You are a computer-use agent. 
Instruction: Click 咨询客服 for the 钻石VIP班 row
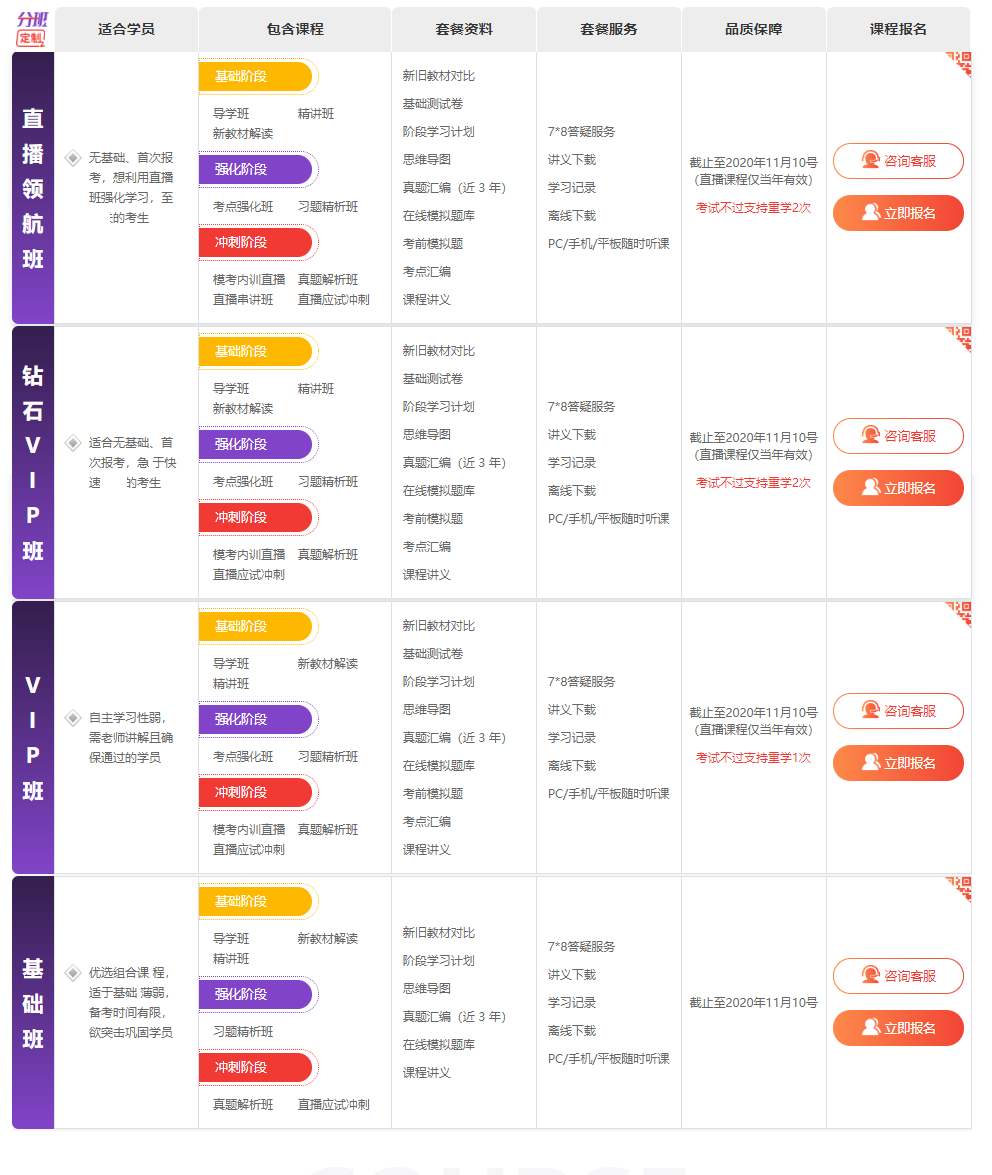click(x=898, y=436)
